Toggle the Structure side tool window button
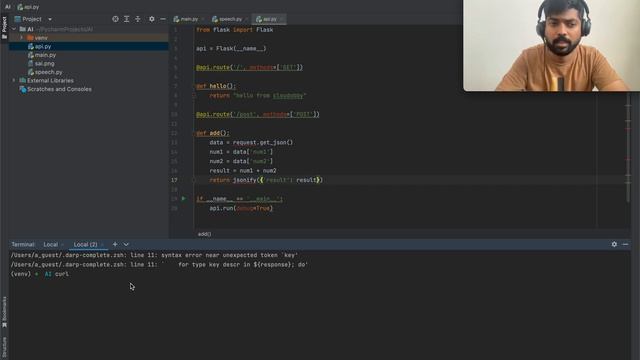Screen dimensions: 640x360 (4, 348)
